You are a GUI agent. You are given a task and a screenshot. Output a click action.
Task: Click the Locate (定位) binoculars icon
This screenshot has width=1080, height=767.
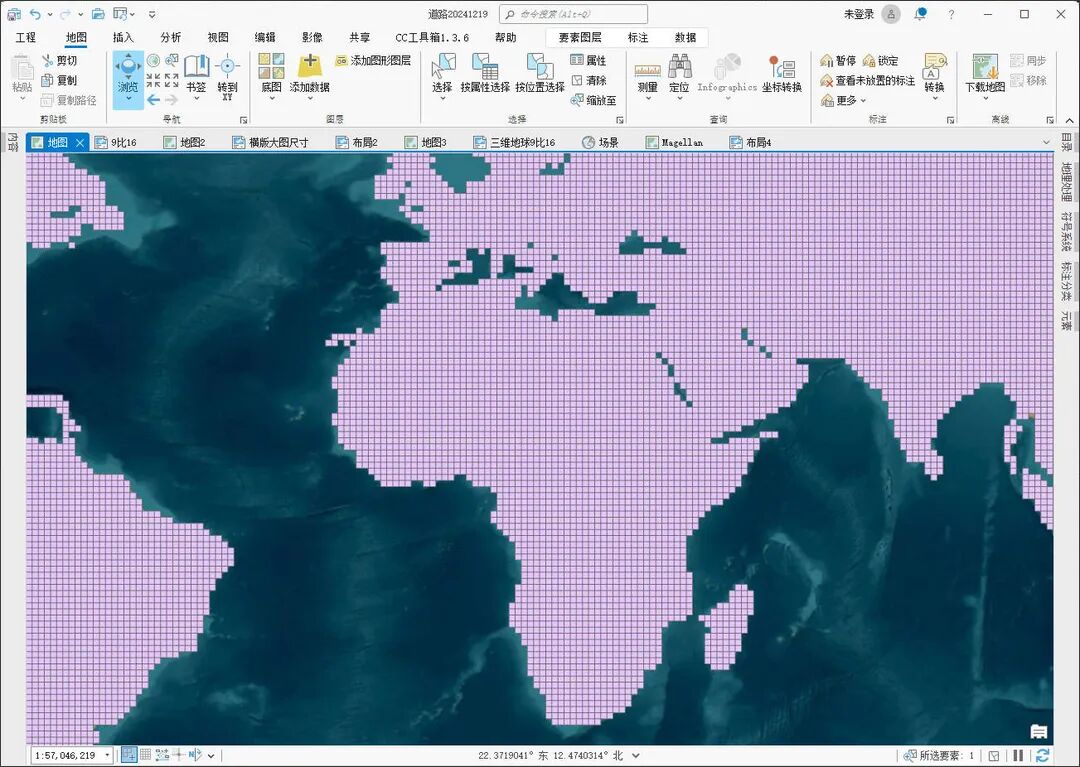(679, 67)
